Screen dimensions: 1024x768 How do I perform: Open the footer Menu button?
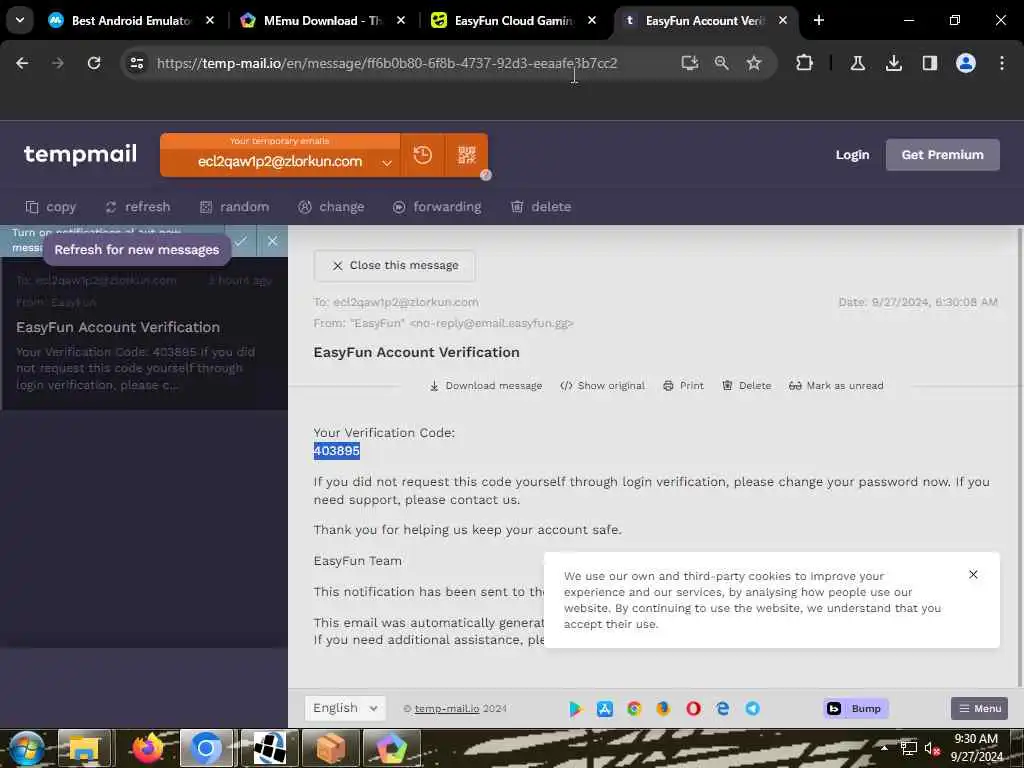[x=980, y=709]
